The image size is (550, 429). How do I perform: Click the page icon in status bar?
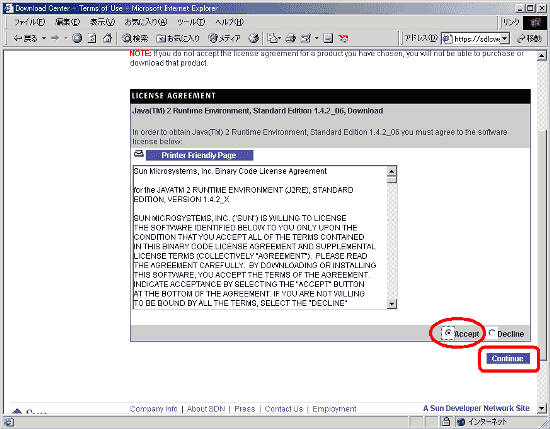point(8,422)
